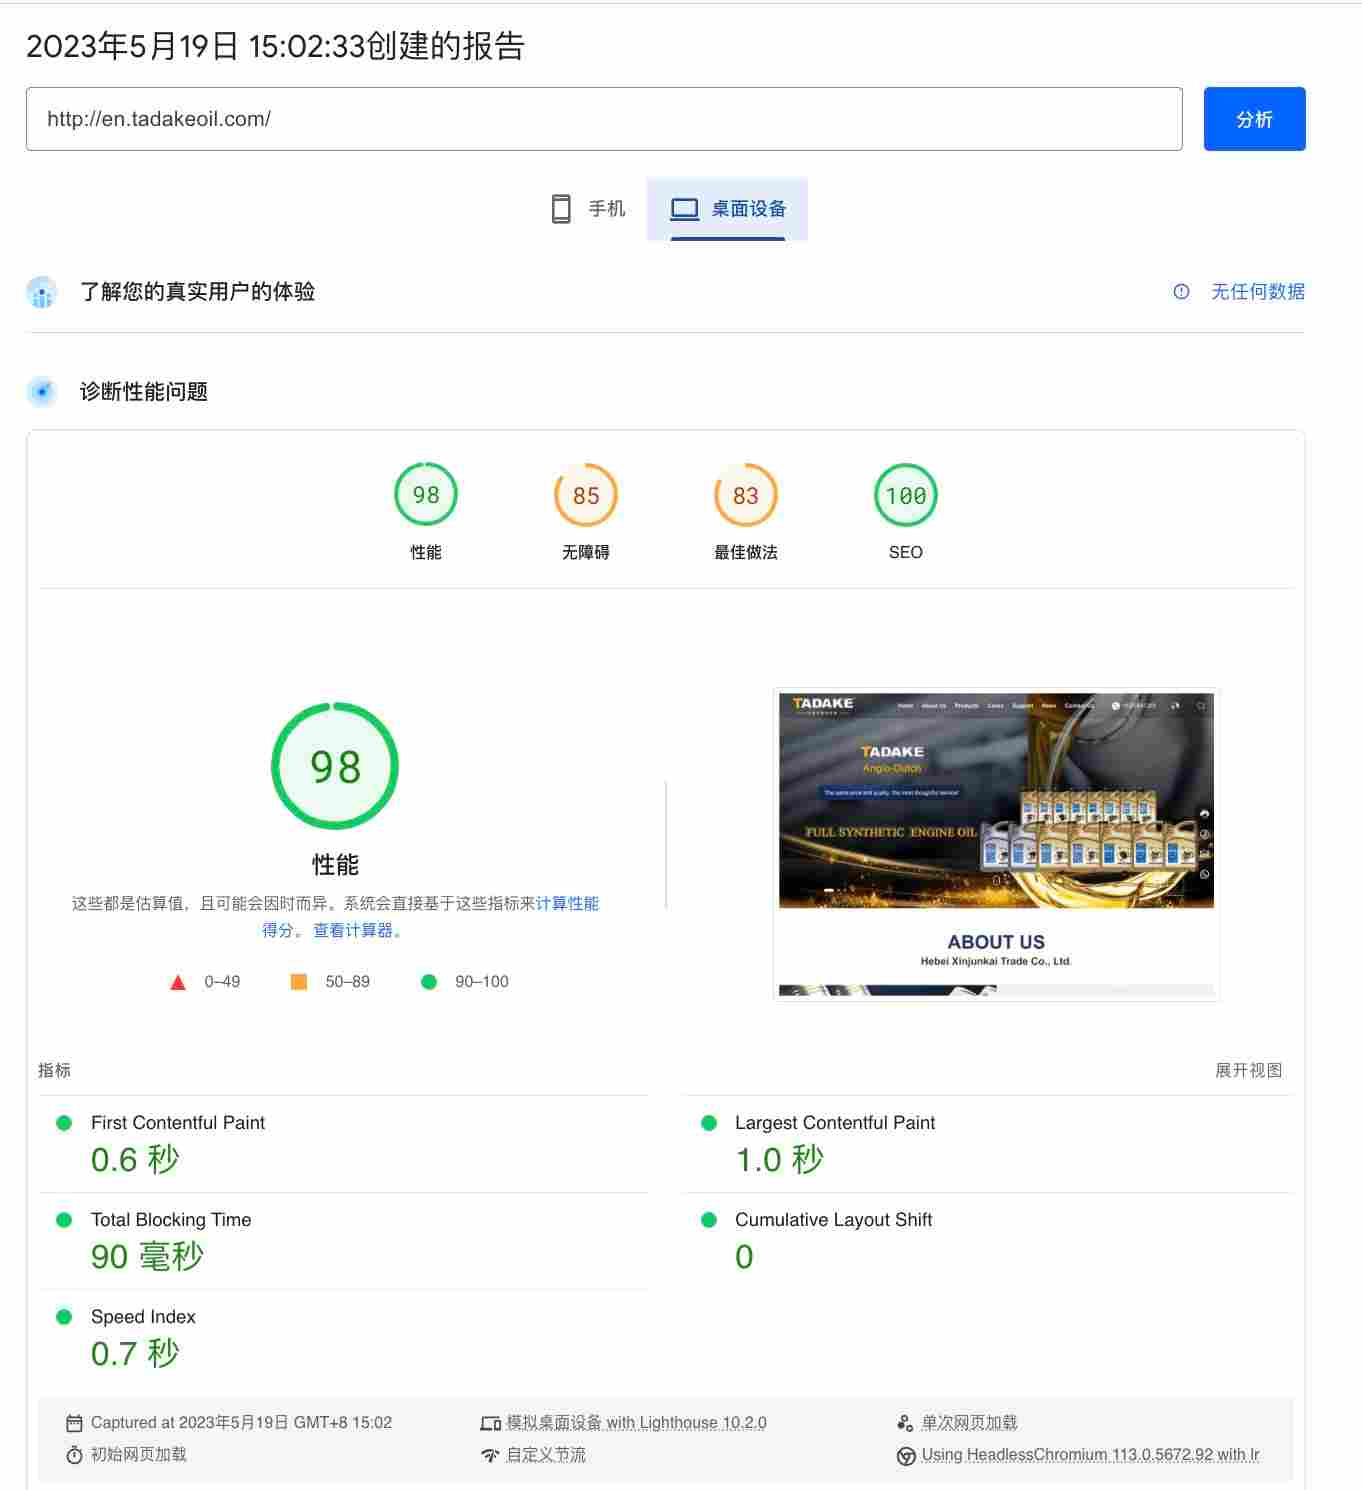Click the TADAKE page screenshot thumbnail
The width and height of the screenshot is (1362, 1490).
pyautogui.click(x=995, y=843)
